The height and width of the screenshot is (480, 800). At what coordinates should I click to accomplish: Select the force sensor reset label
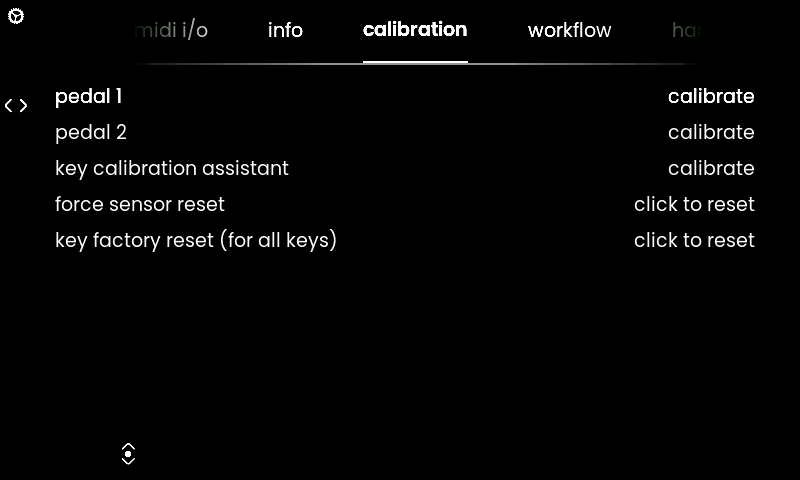point(140,204)
